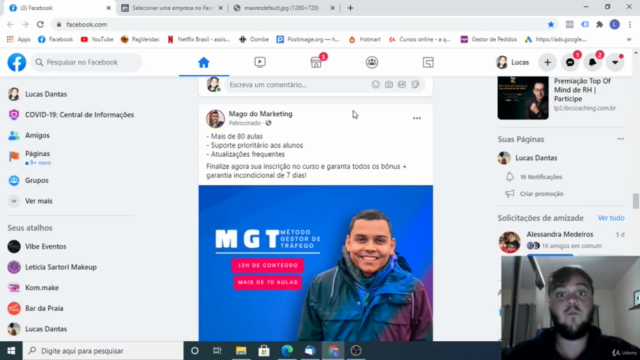Open Lucas Dantas page under Suas Páginas
The image size is (640, 360).
click(536, 158)
